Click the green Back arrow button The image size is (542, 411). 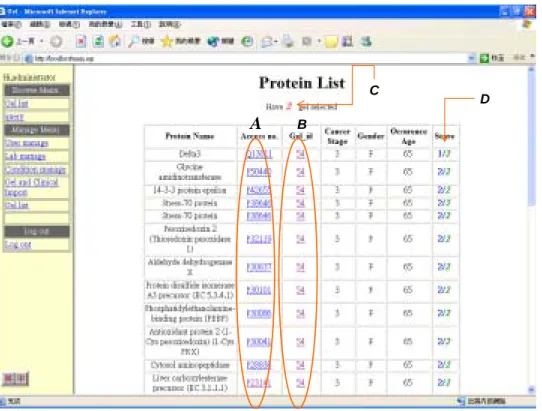click(x=7, y=41)
